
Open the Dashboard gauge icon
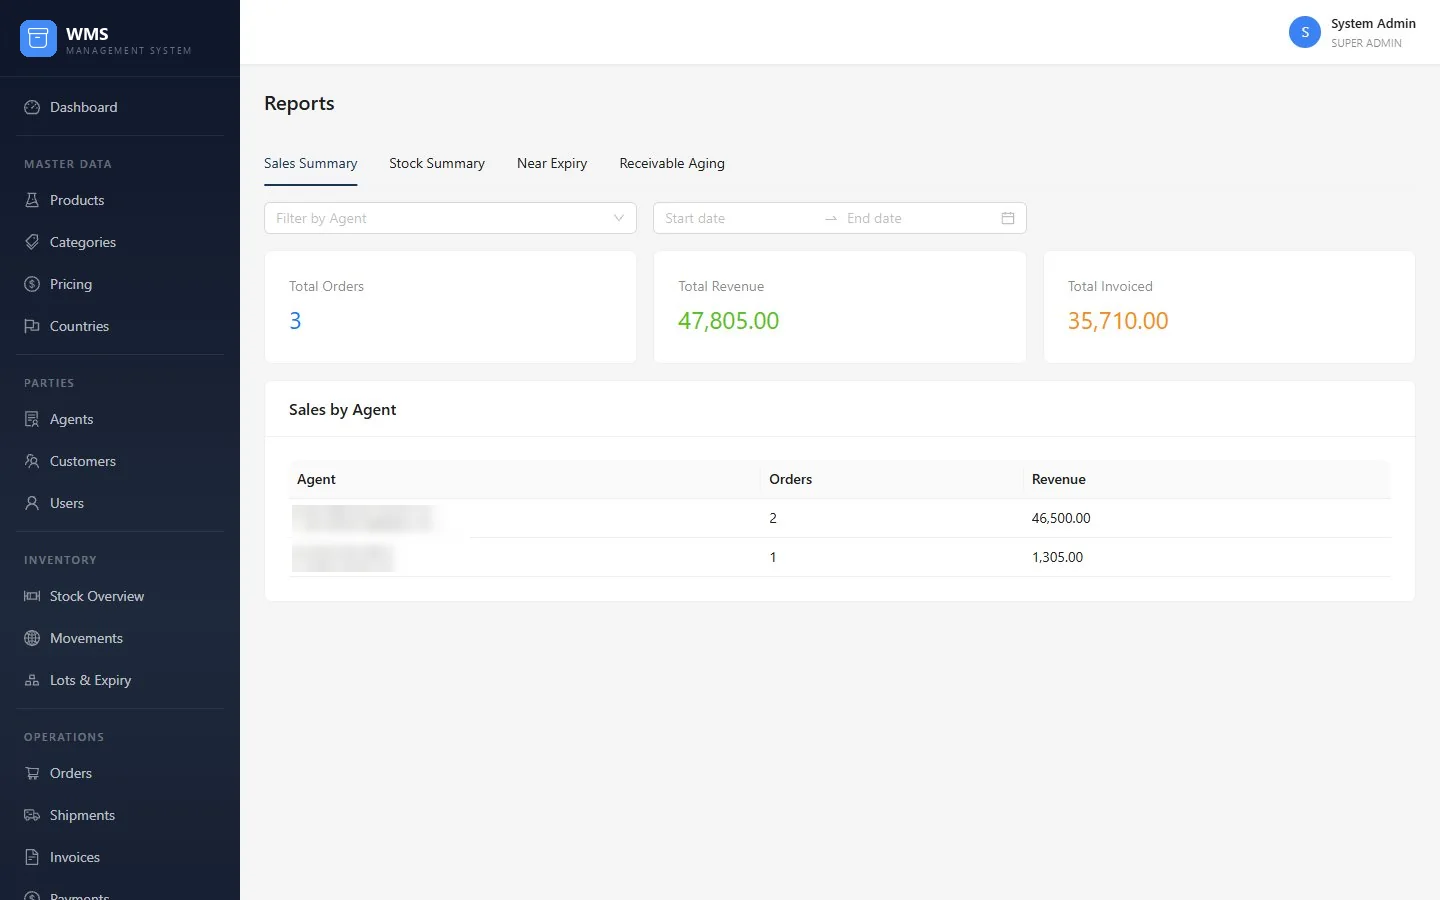coord(32,107)
